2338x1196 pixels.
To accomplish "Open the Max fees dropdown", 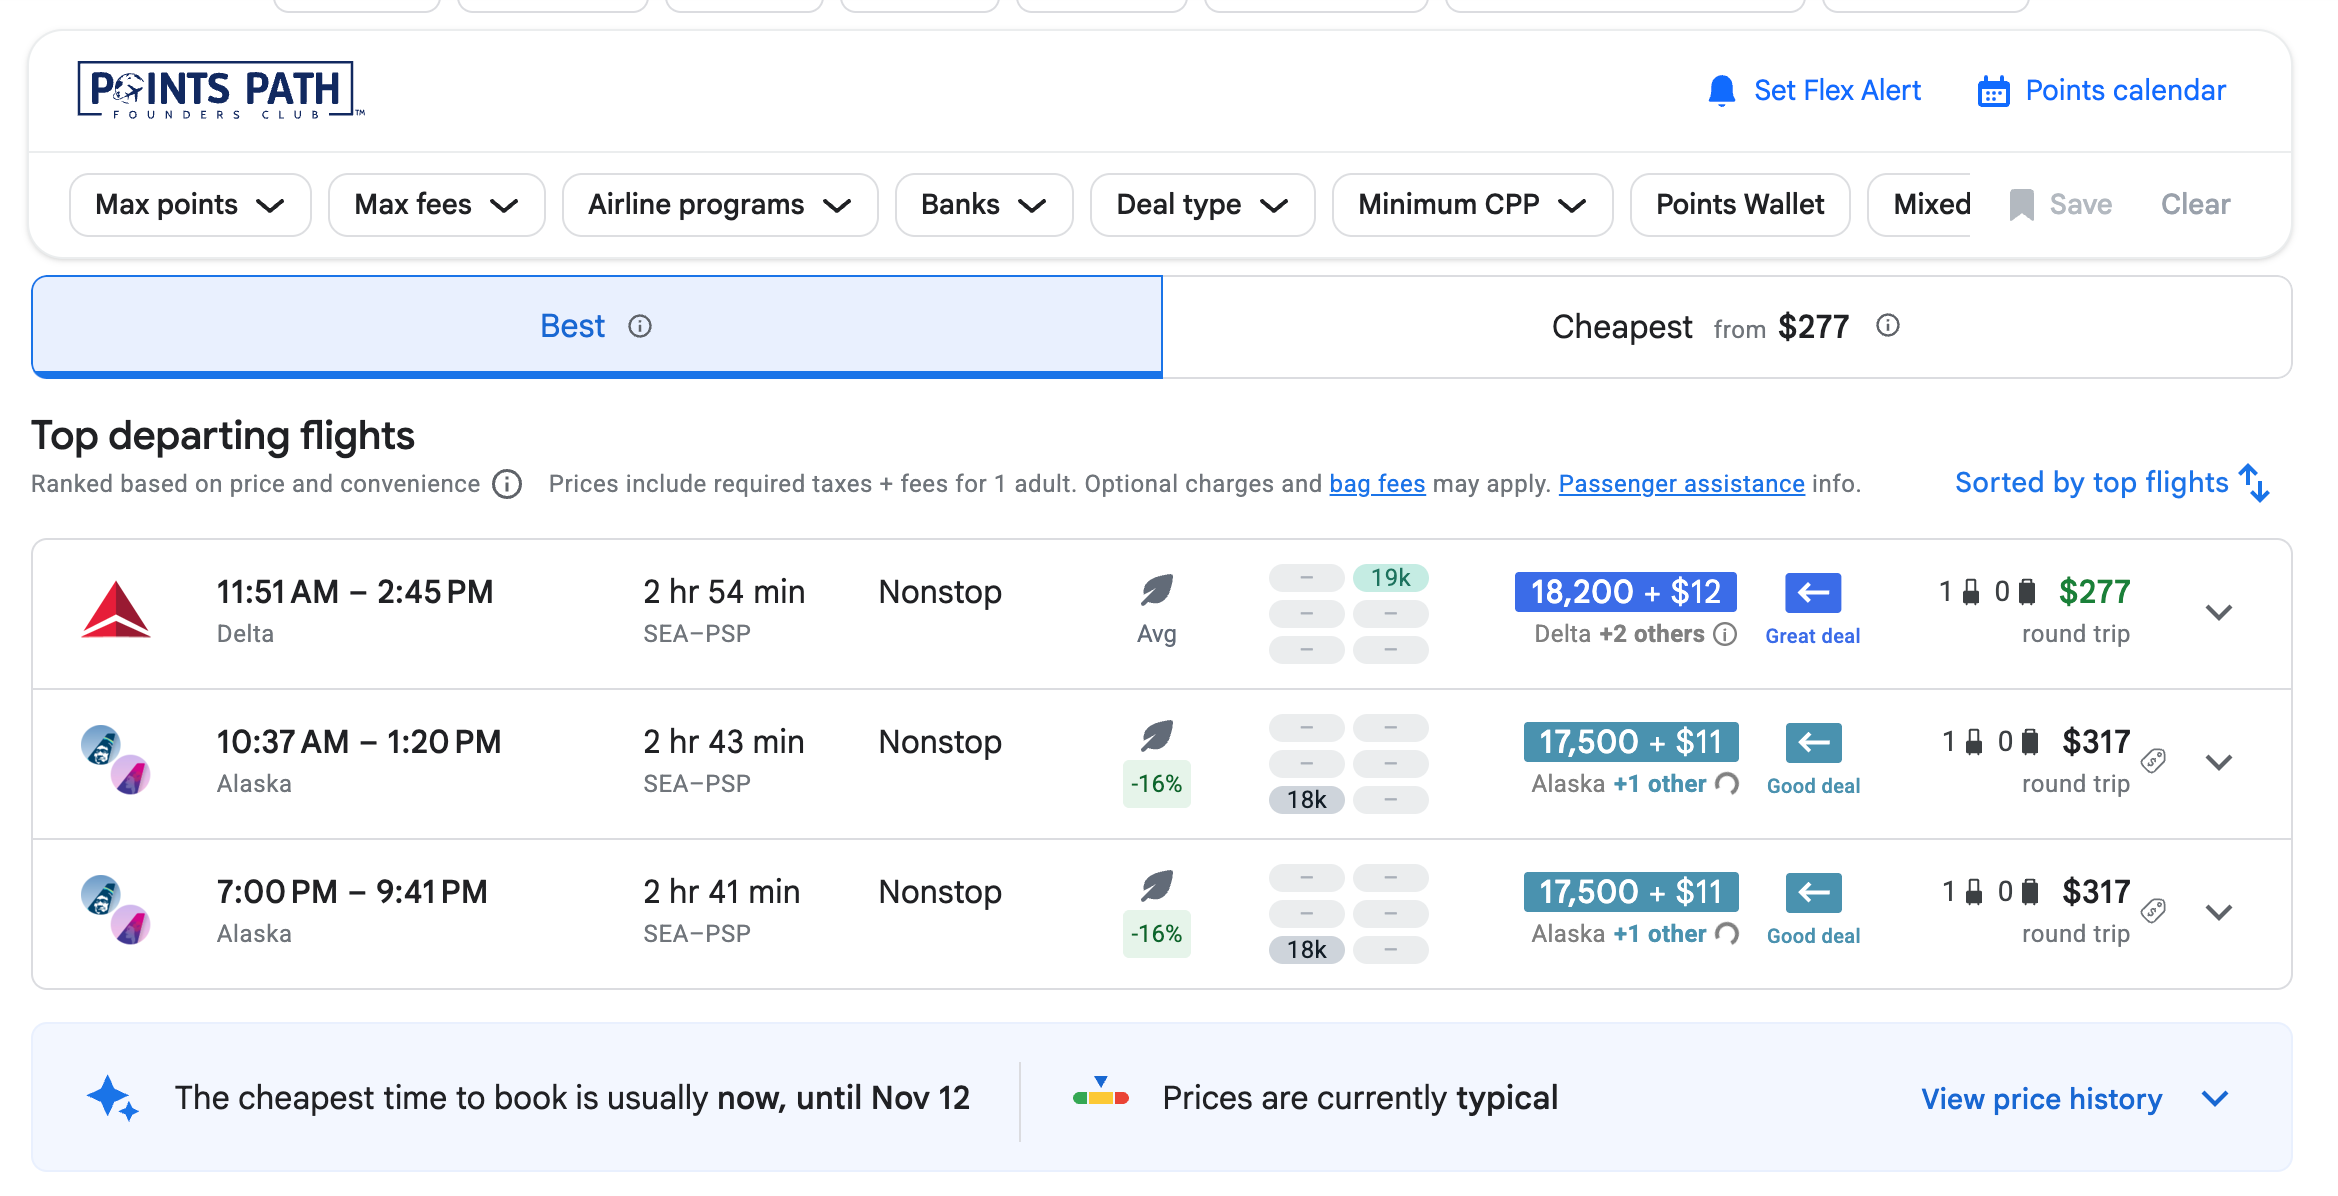I will click(x=436, y=205).
